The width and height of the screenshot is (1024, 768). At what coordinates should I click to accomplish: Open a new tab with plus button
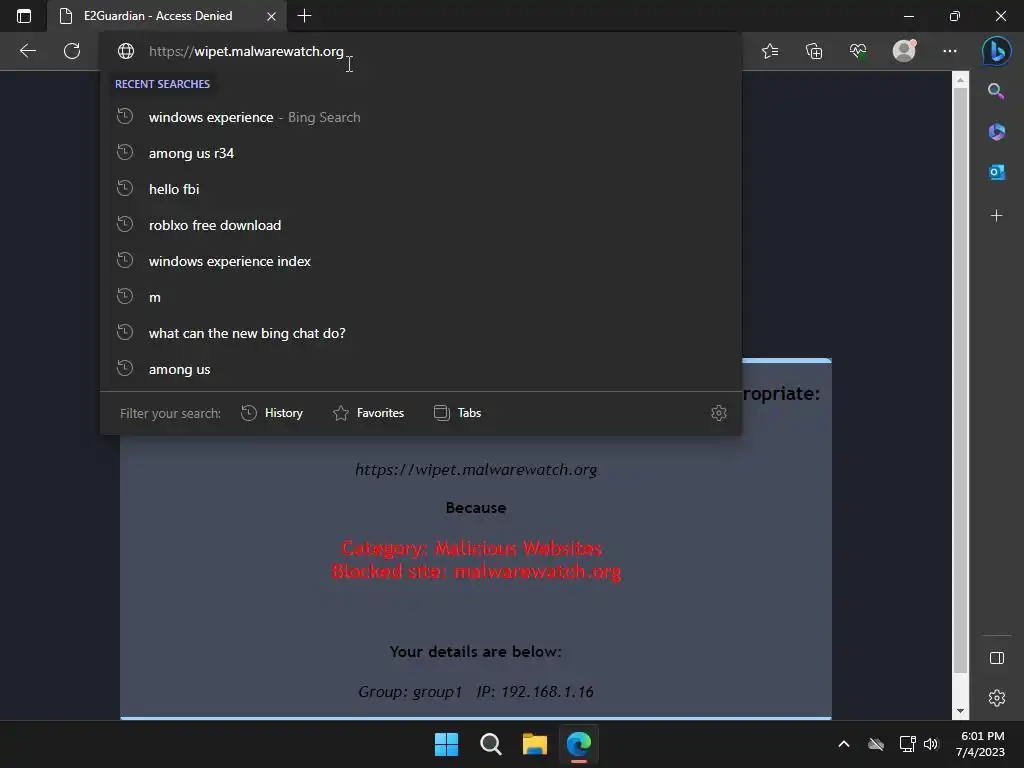point(304,16)
